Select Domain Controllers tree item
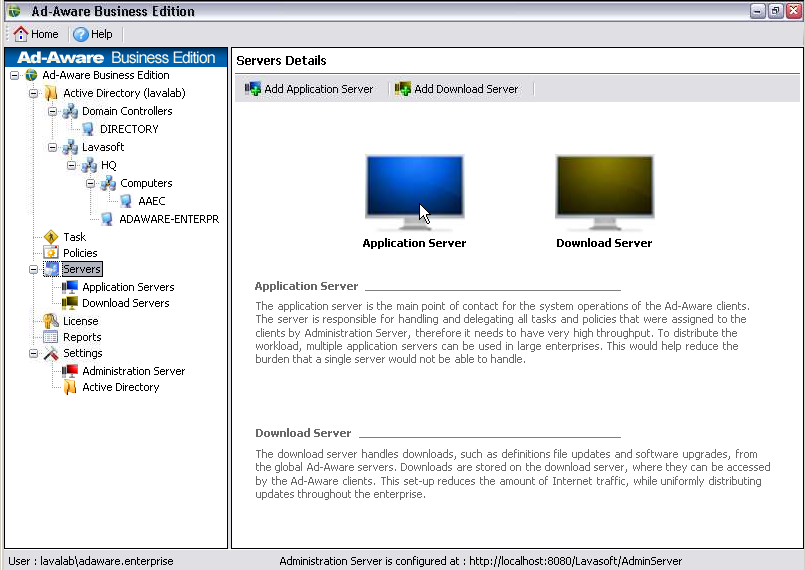This screenshot has height=570, width=805. tap(127, 111)
